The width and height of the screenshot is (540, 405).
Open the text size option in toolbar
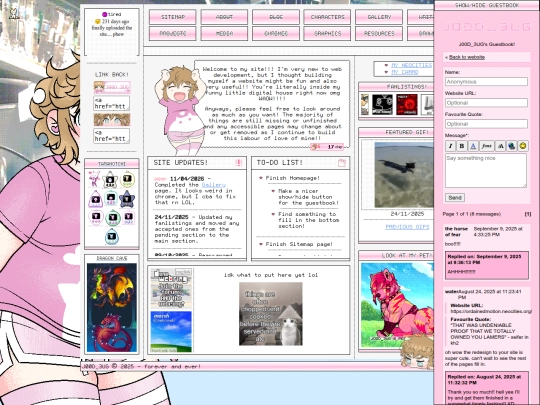tap(500, 146)
